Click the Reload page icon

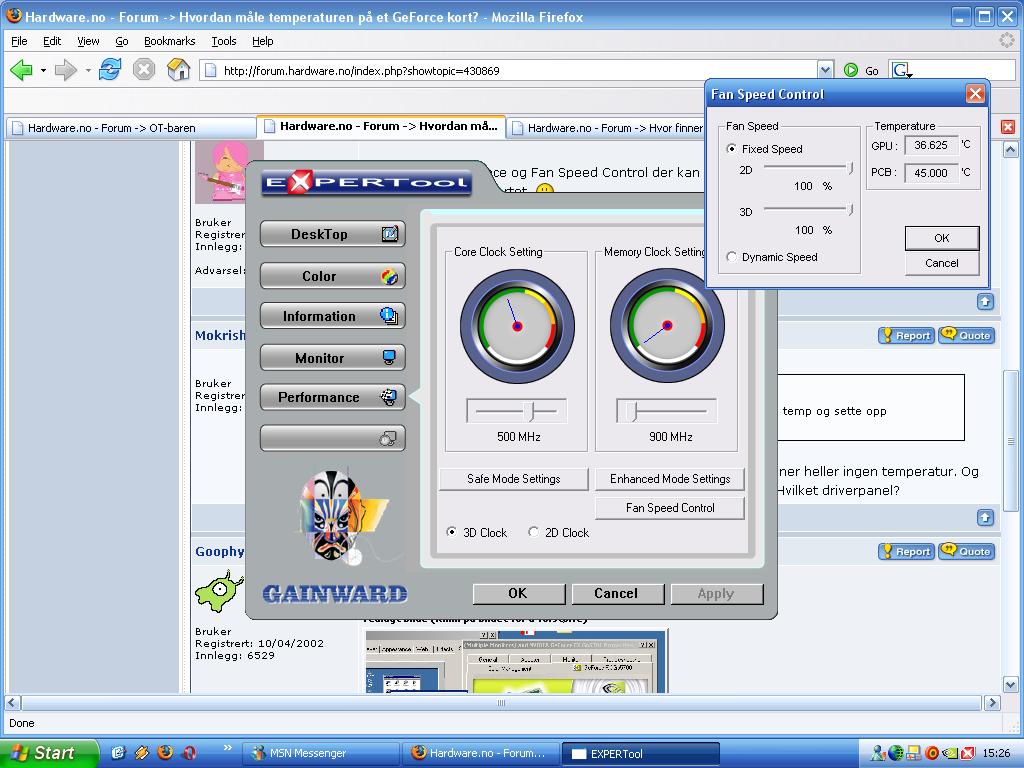[110, 69]
